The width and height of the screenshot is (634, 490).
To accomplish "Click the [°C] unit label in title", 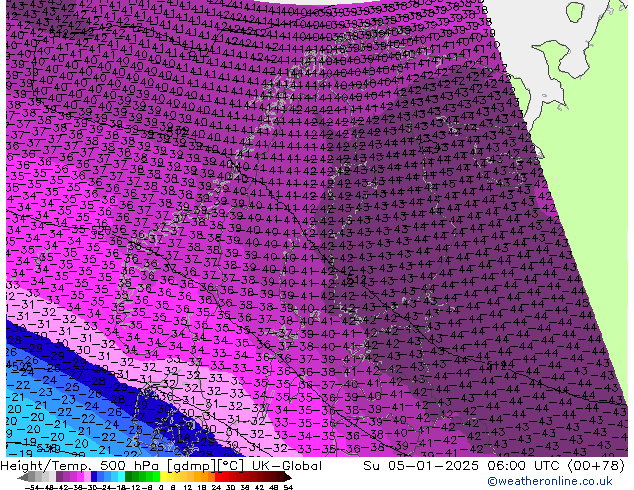I will click(x=232, y=466).
